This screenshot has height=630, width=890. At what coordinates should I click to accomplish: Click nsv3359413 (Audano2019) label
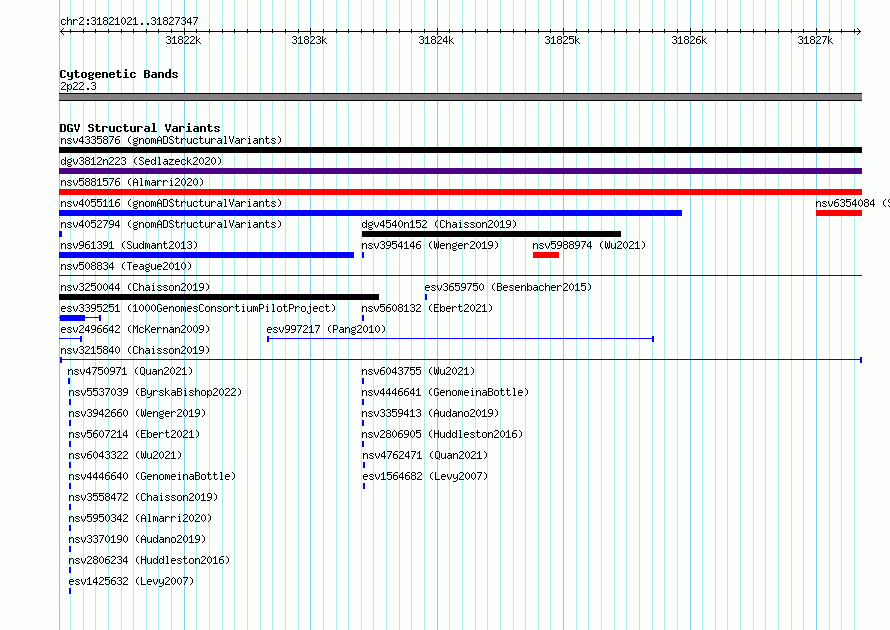(x=430, y=413)
